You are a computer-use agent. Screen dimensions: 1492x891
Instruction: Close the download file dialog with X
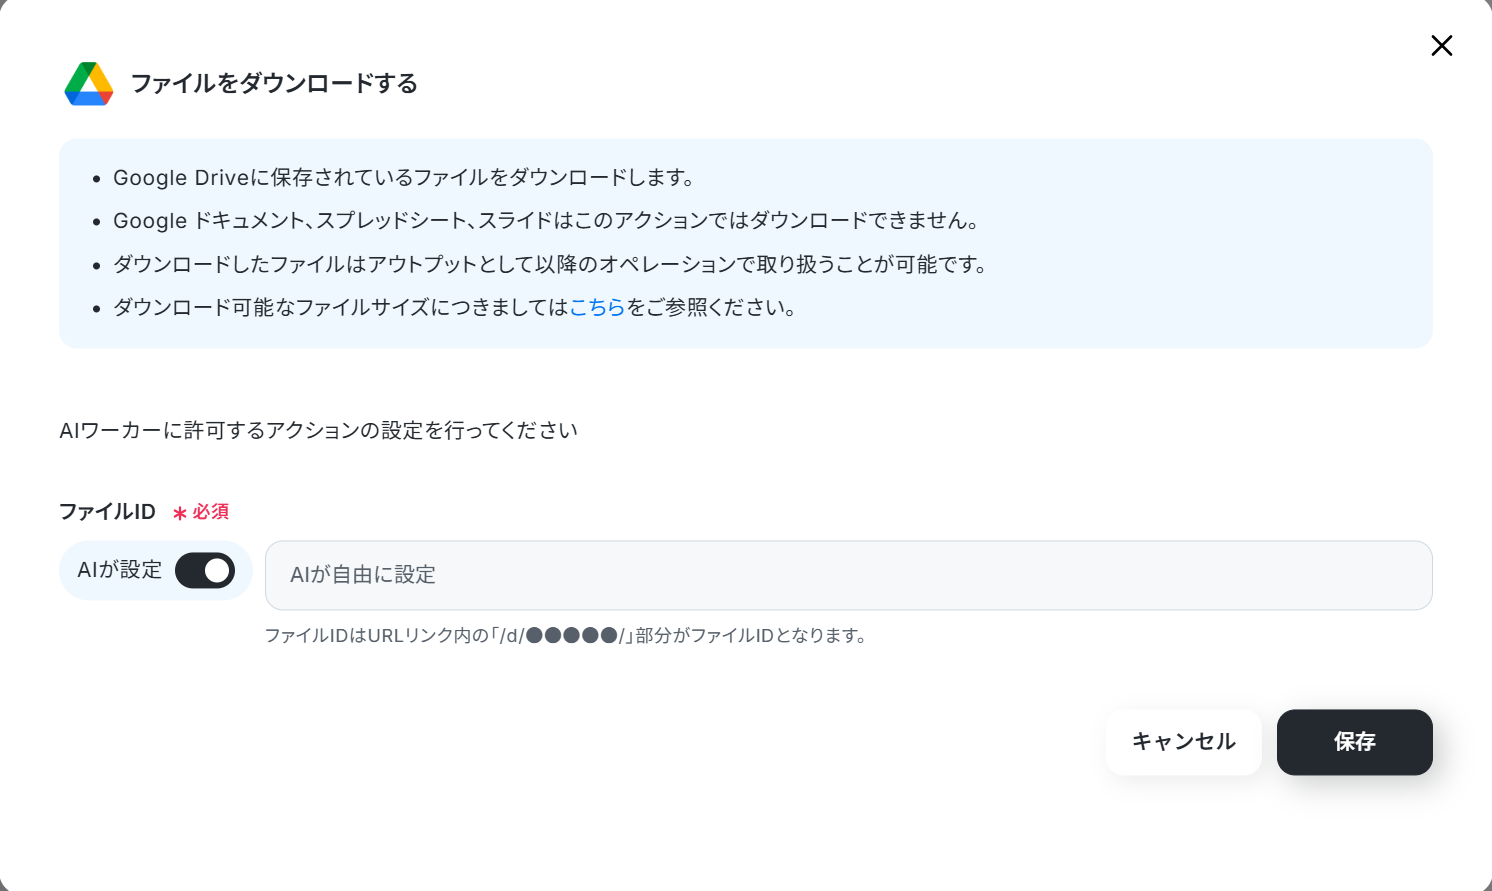pyautogui.click(x=1441, y=45)
